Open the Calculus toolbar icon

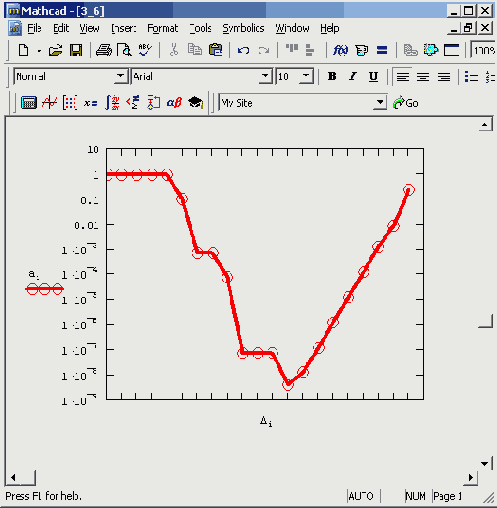tap(112, 103)
